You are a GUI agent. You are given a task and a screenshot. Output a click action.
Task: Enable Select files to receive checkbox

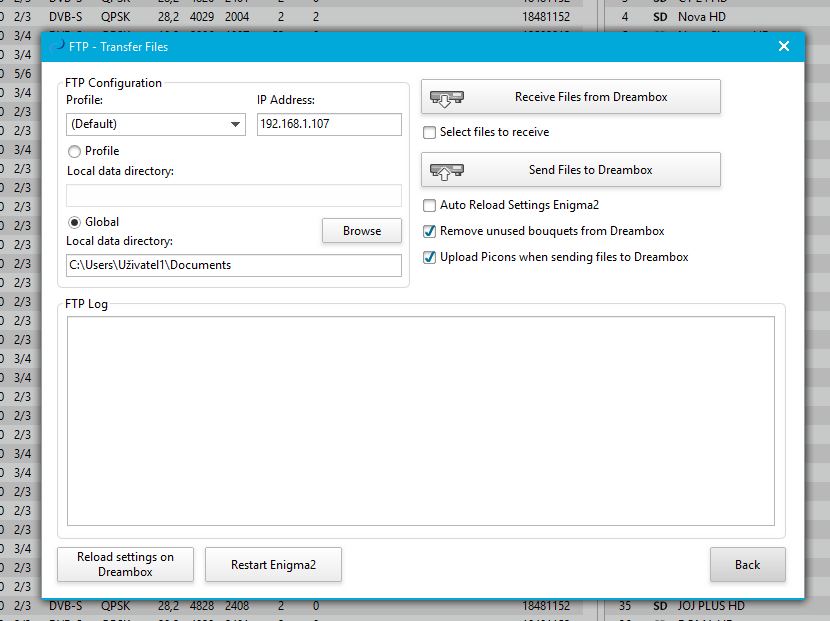(x=429, y=132)
